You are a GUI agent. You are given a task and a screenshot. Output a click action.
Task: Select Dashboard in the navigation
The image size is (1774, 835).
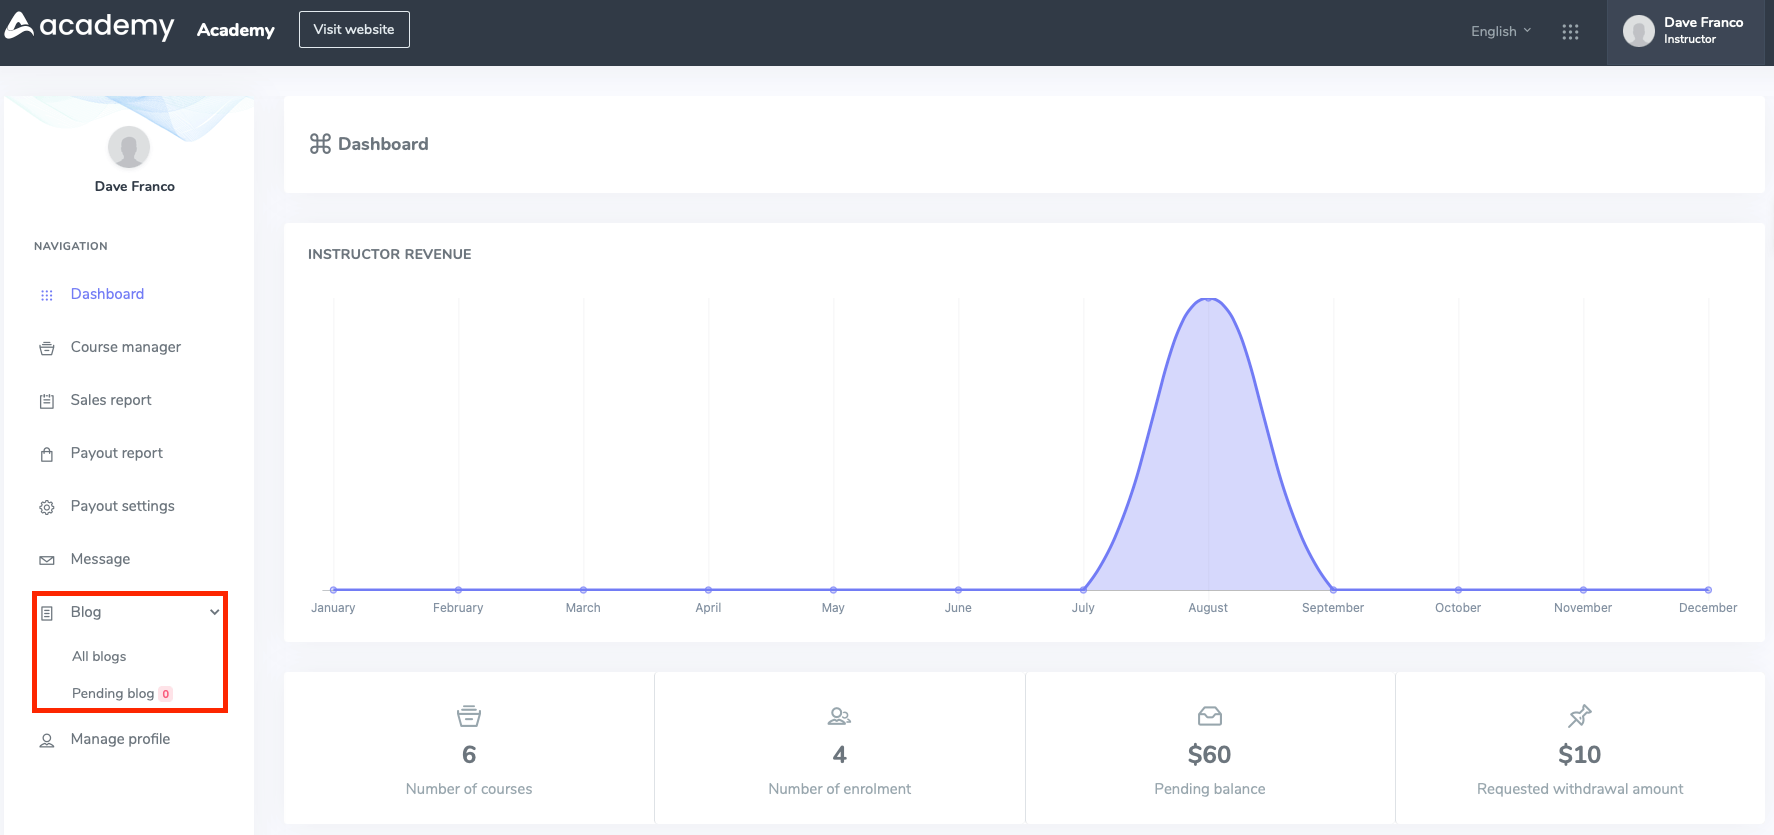pyautogui.click(x=107, y=294)
